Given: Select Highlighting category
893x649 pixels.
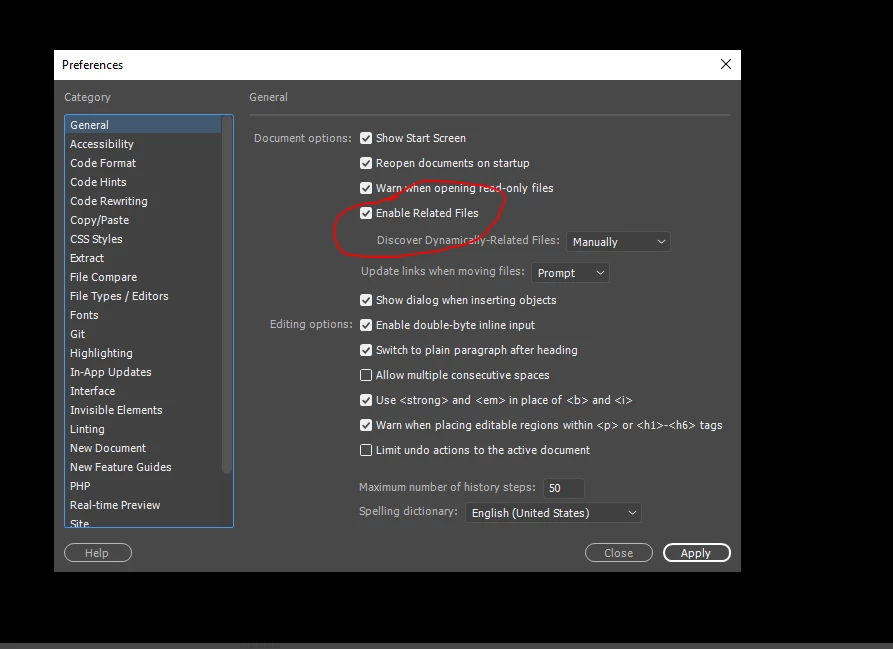Looking at the screenshot, I should tap(143, 353).
